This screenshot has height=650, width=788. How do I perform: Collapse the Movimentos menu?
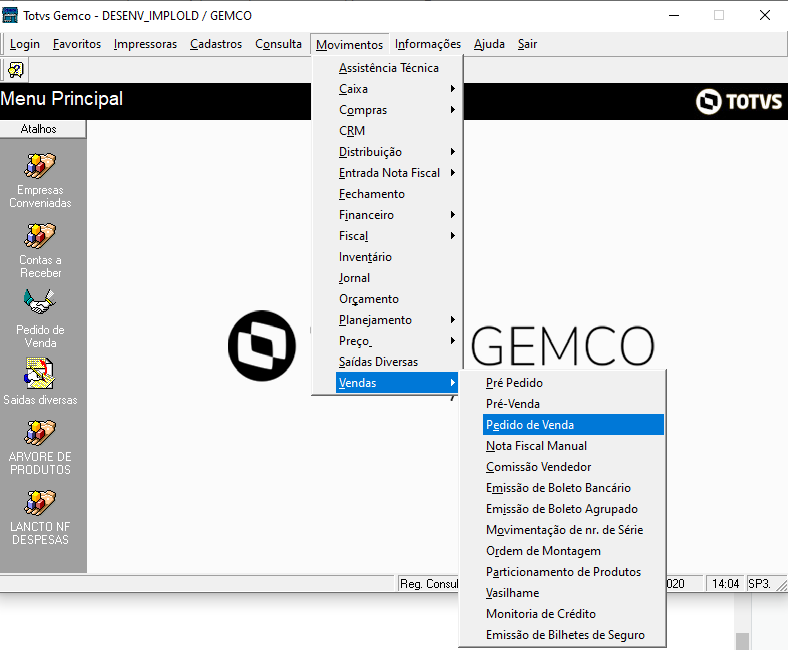point(349,45)
